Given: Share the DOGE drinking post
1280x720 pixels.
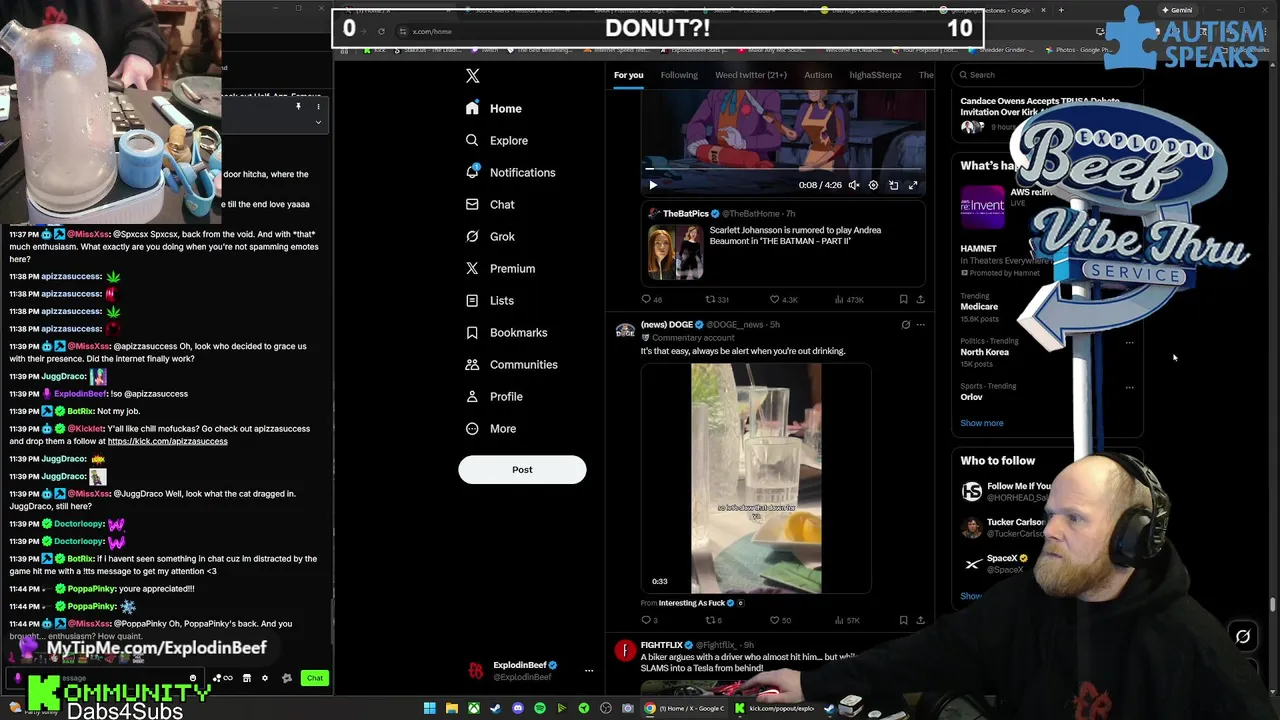Looking at the screenshot, I should coord(920,620).
